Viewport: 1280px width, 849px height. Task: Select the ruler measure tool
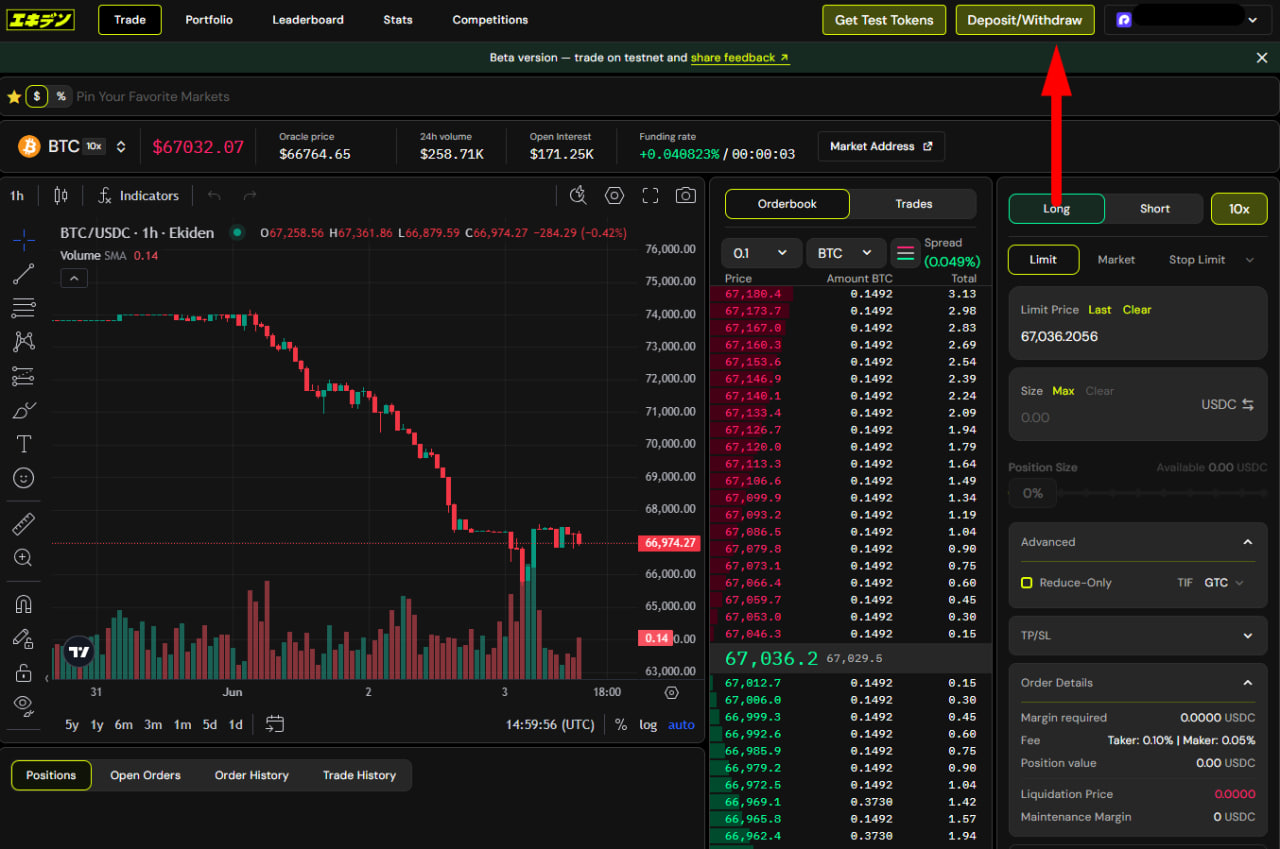pos(24,523)
